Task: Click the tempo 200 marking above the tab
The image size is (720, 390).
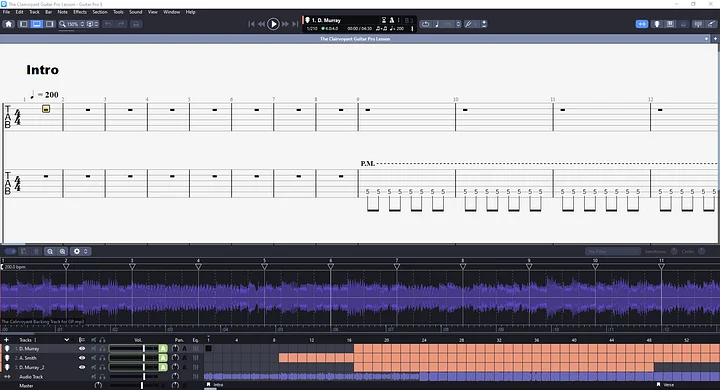Action: click(44, 95)
